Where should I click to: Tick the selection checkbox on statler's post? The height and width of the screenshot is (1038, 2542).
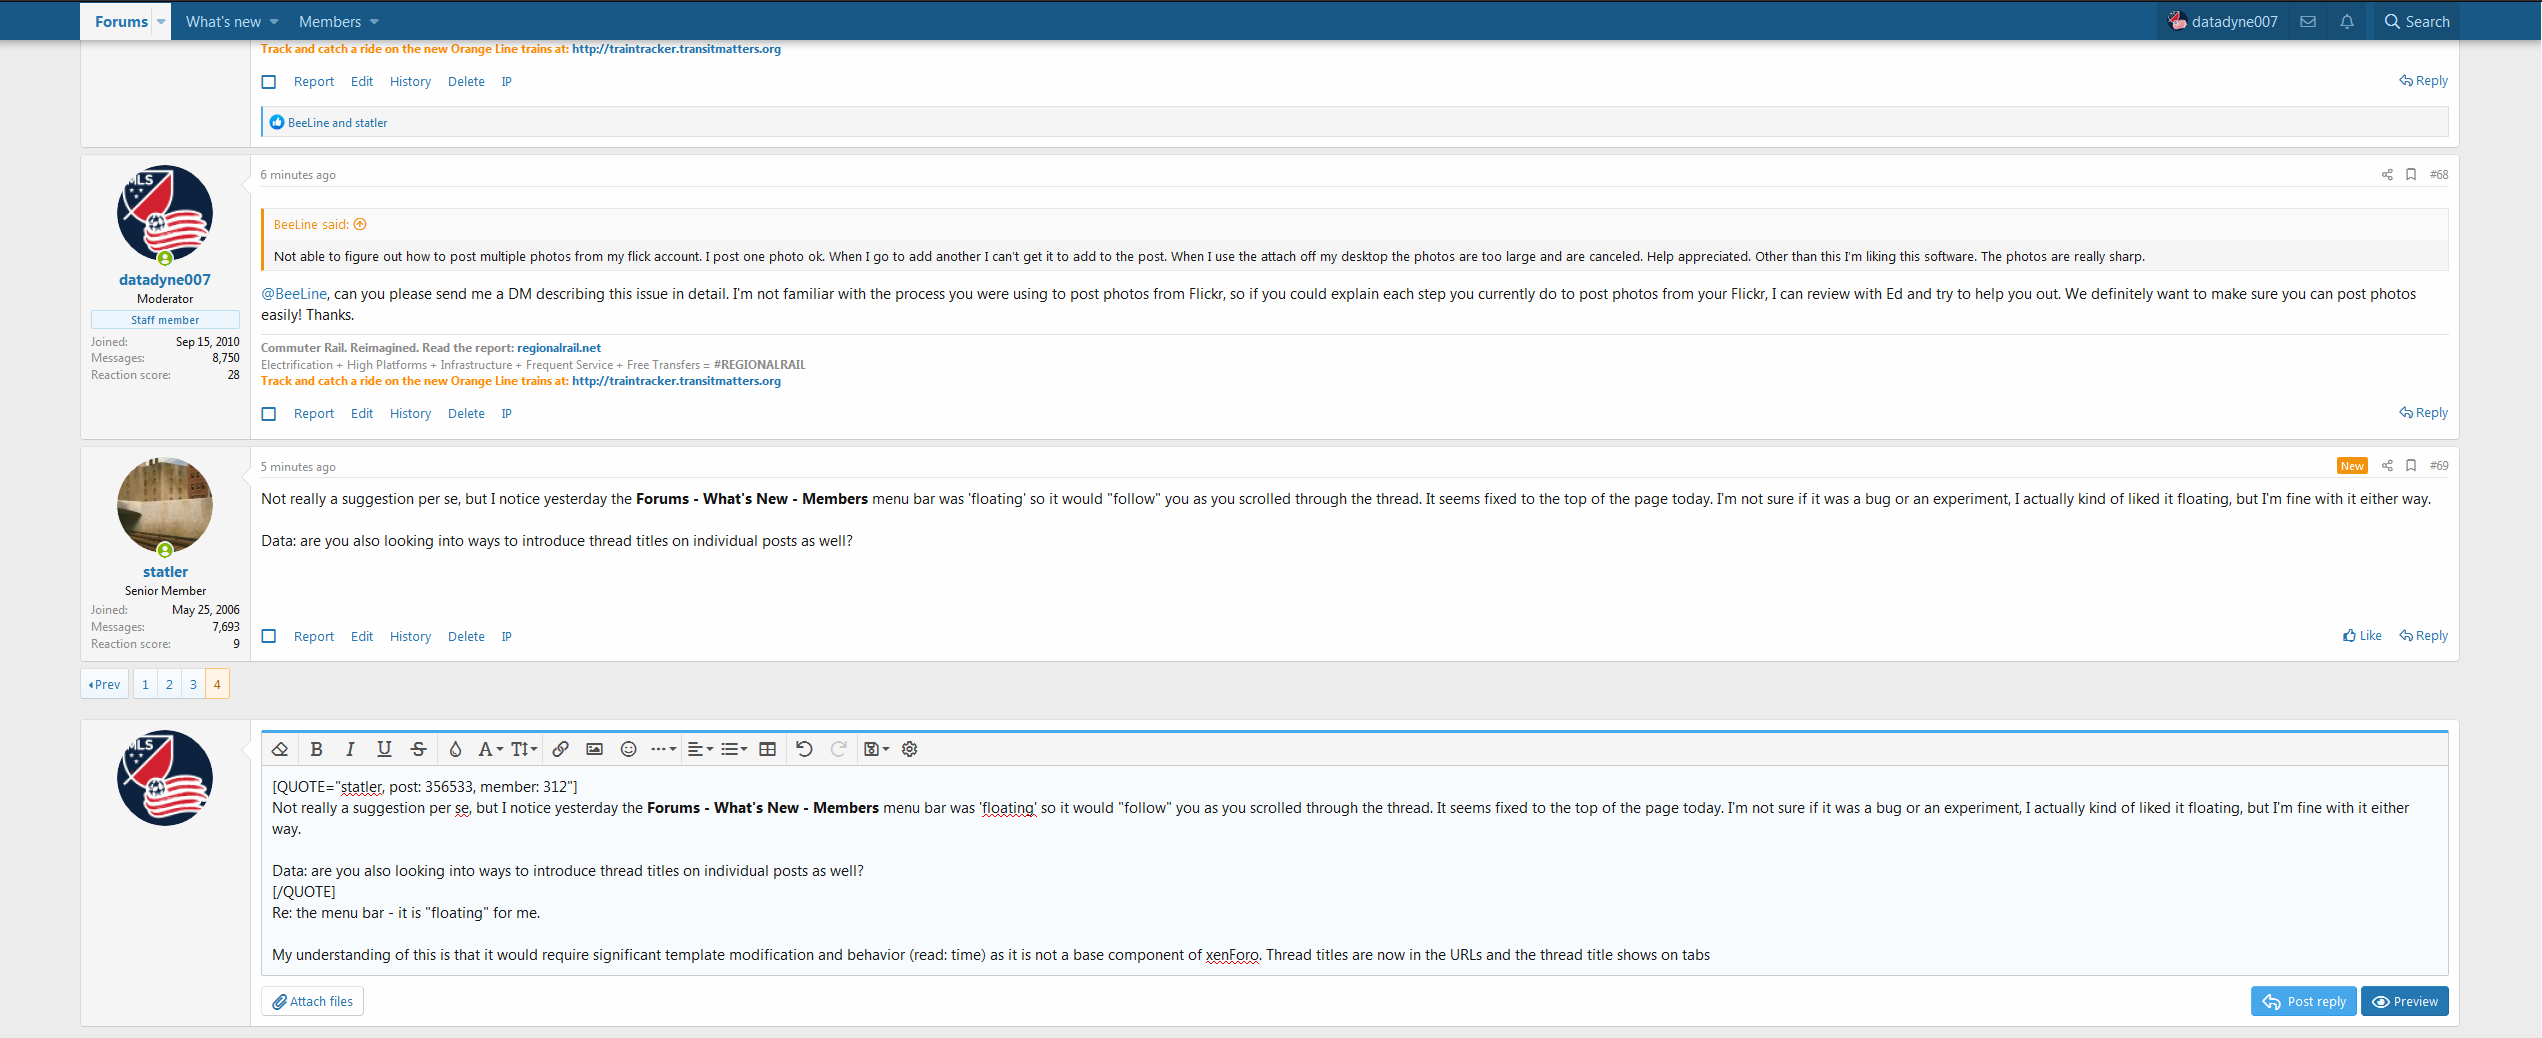[269, 636]
